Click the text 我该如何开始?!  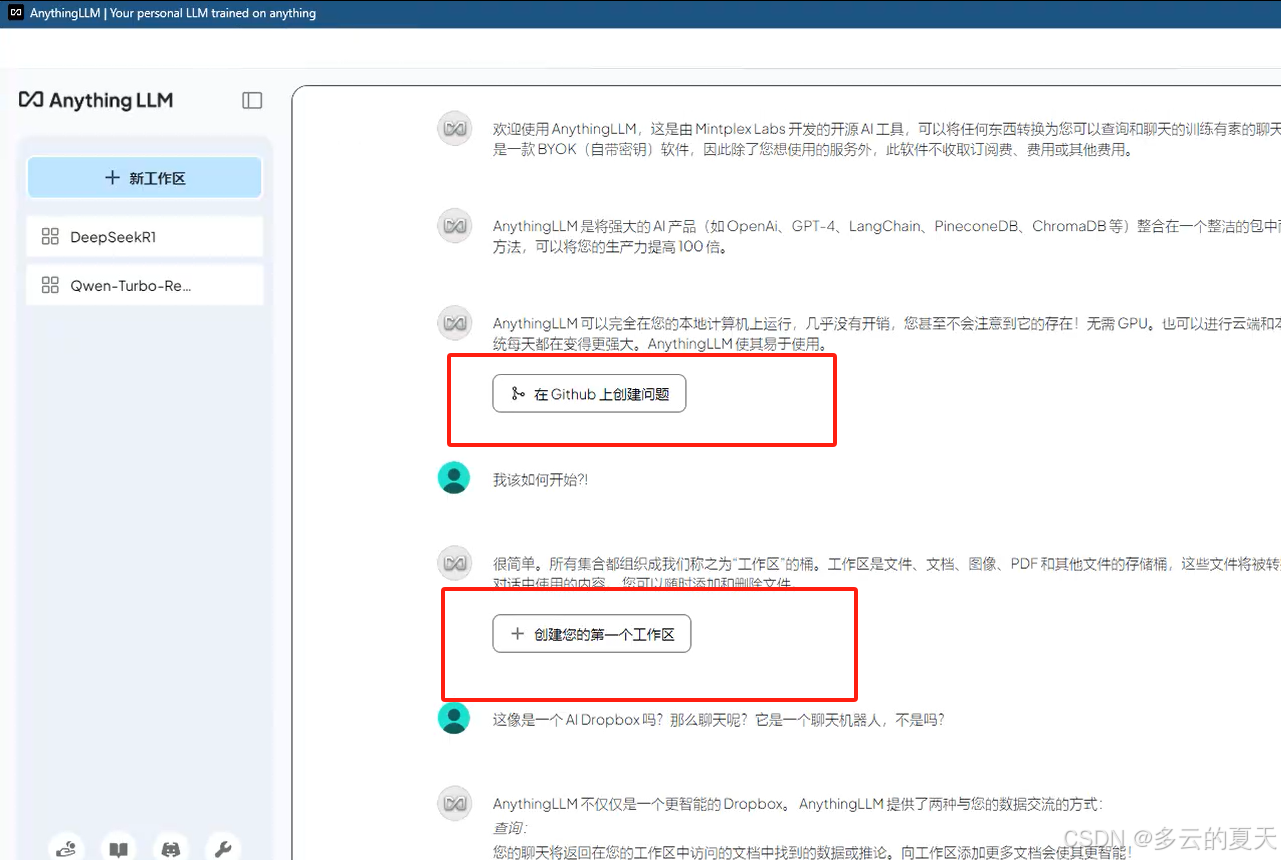pos(540,480)
